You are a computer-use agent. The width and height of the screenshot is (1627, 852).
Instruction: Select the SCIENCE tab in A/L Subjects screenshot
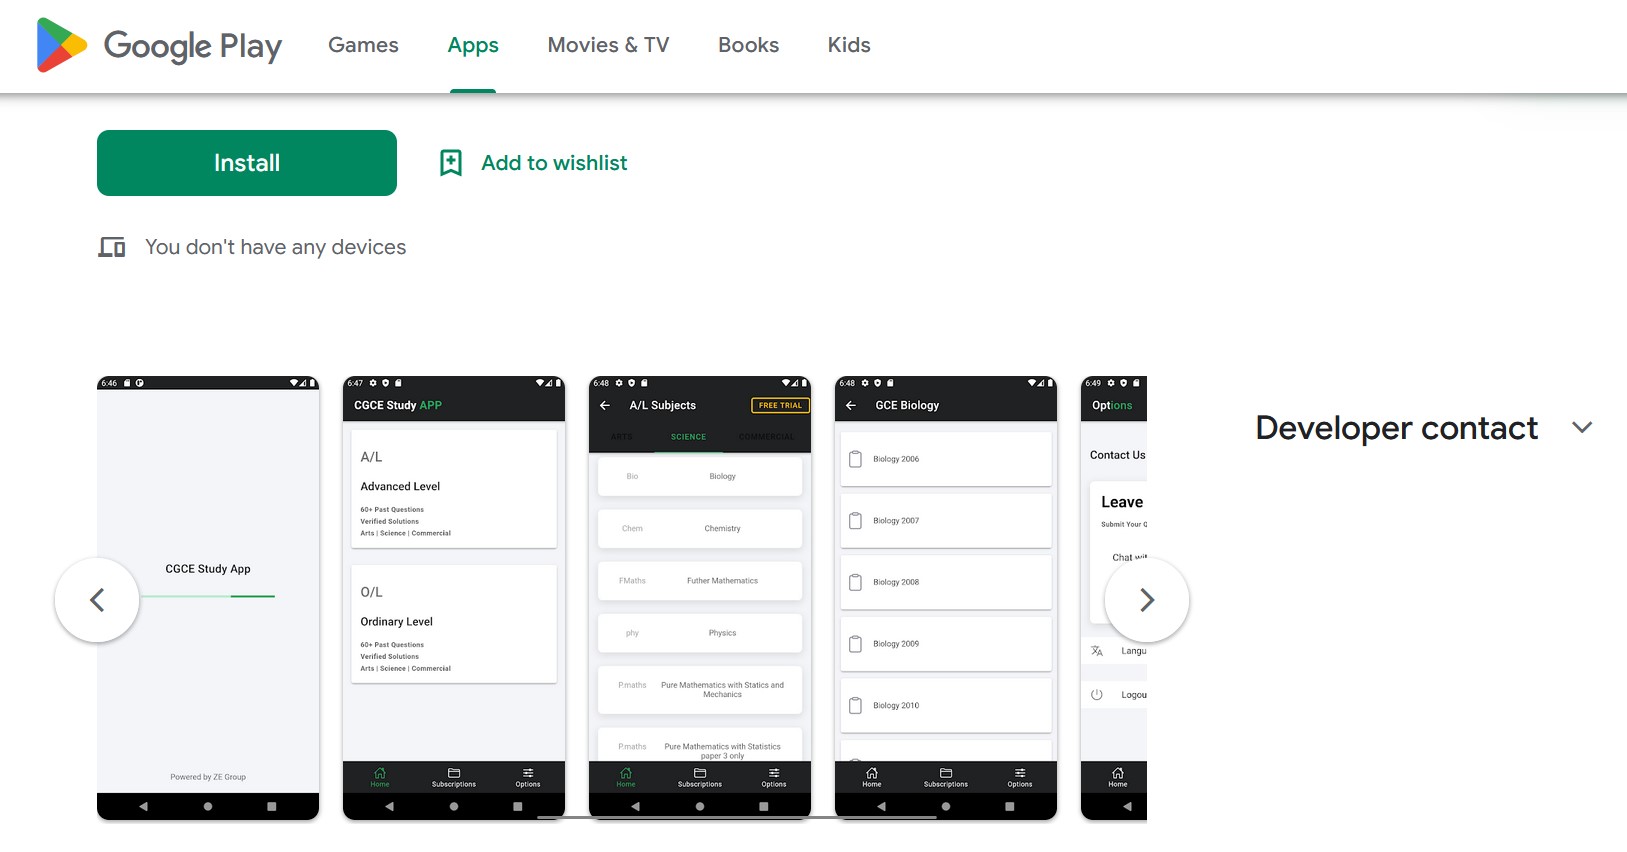(688, 437)
